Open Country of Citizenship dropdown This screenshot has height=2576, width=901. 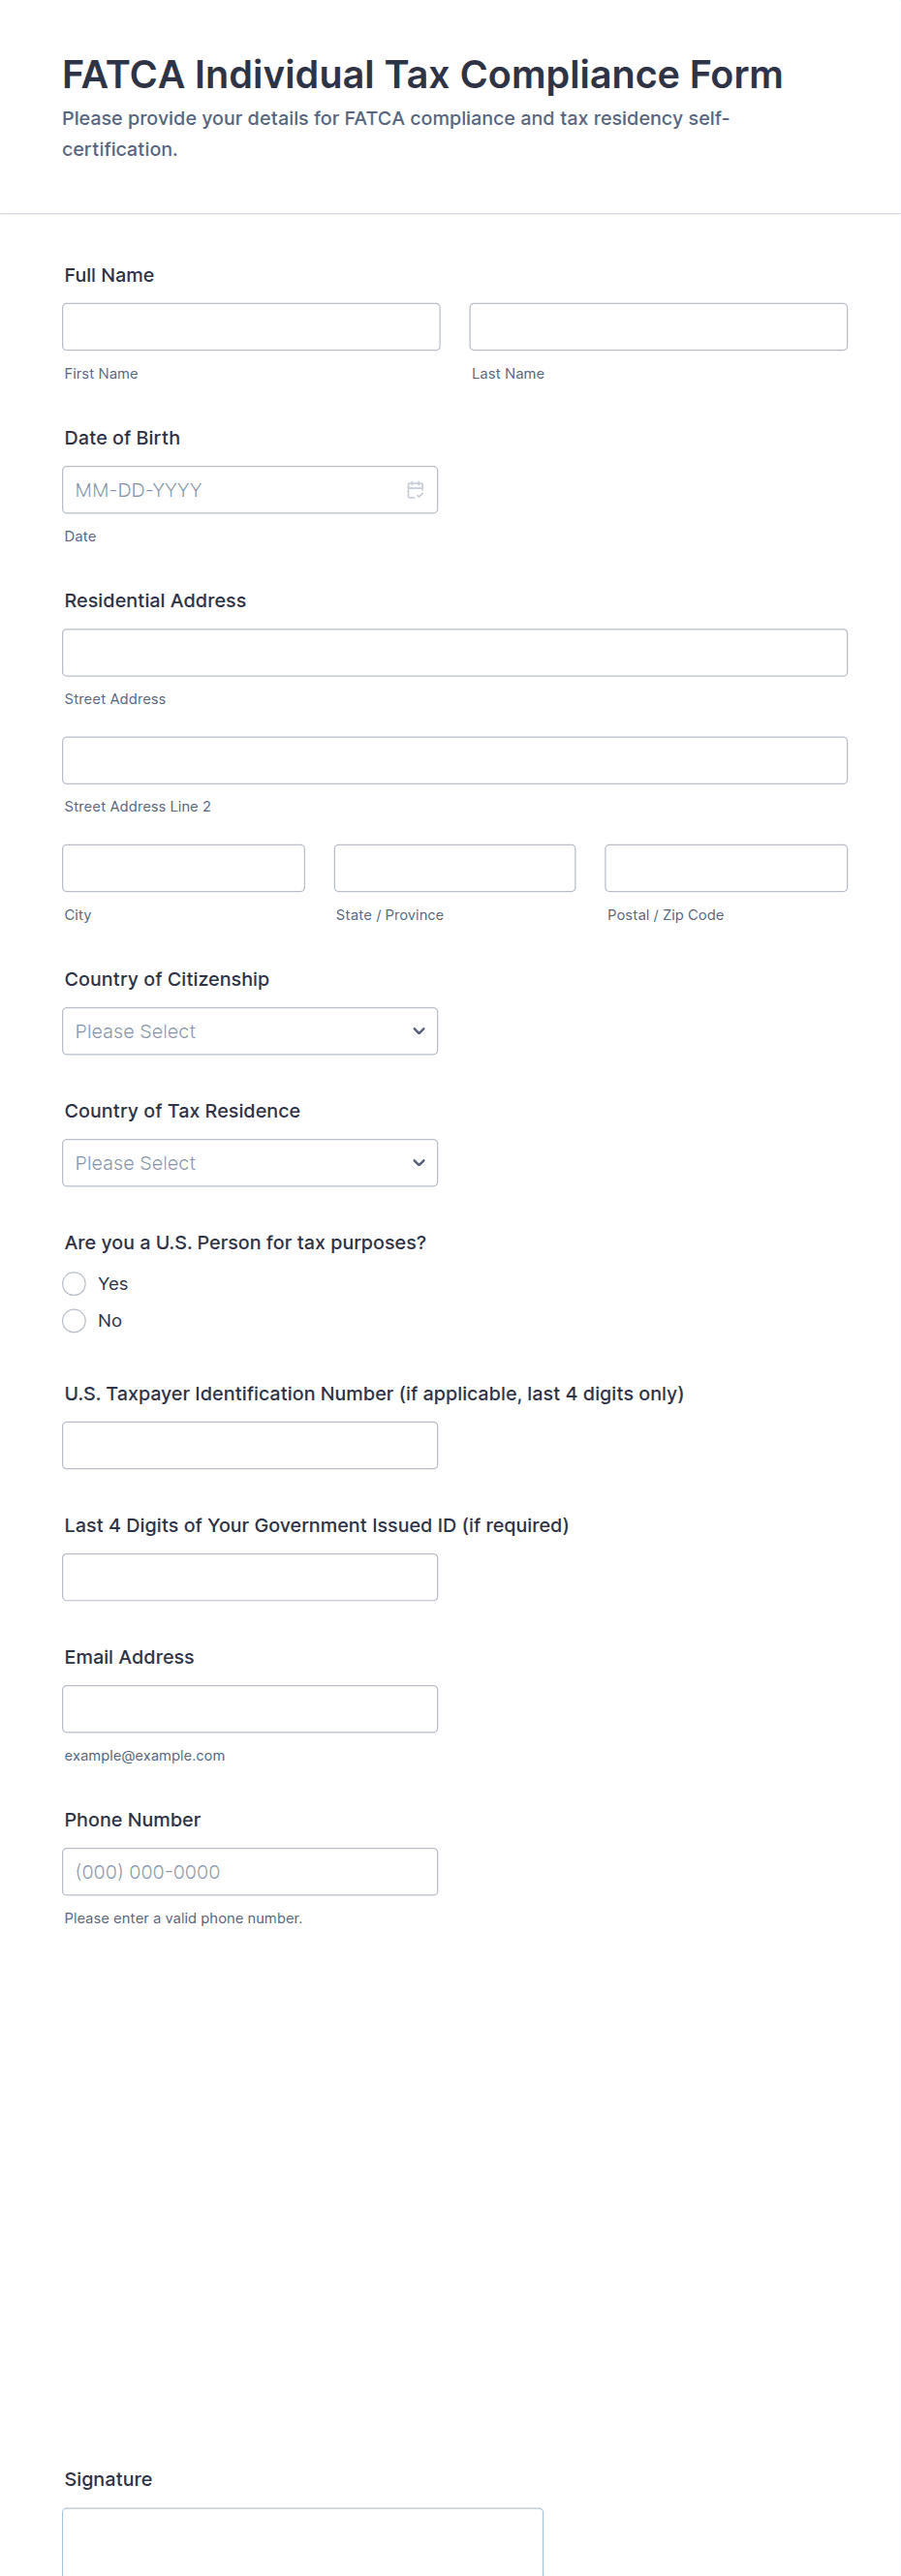249,1031
